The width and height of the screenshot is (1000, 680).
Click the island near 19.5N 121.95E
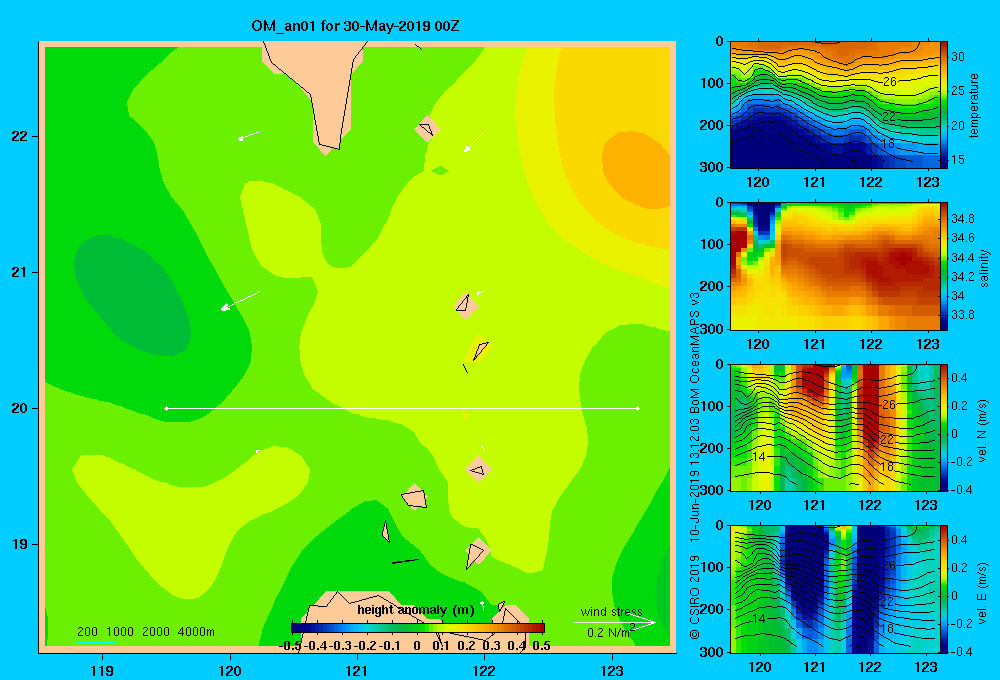tap(478, 470)
